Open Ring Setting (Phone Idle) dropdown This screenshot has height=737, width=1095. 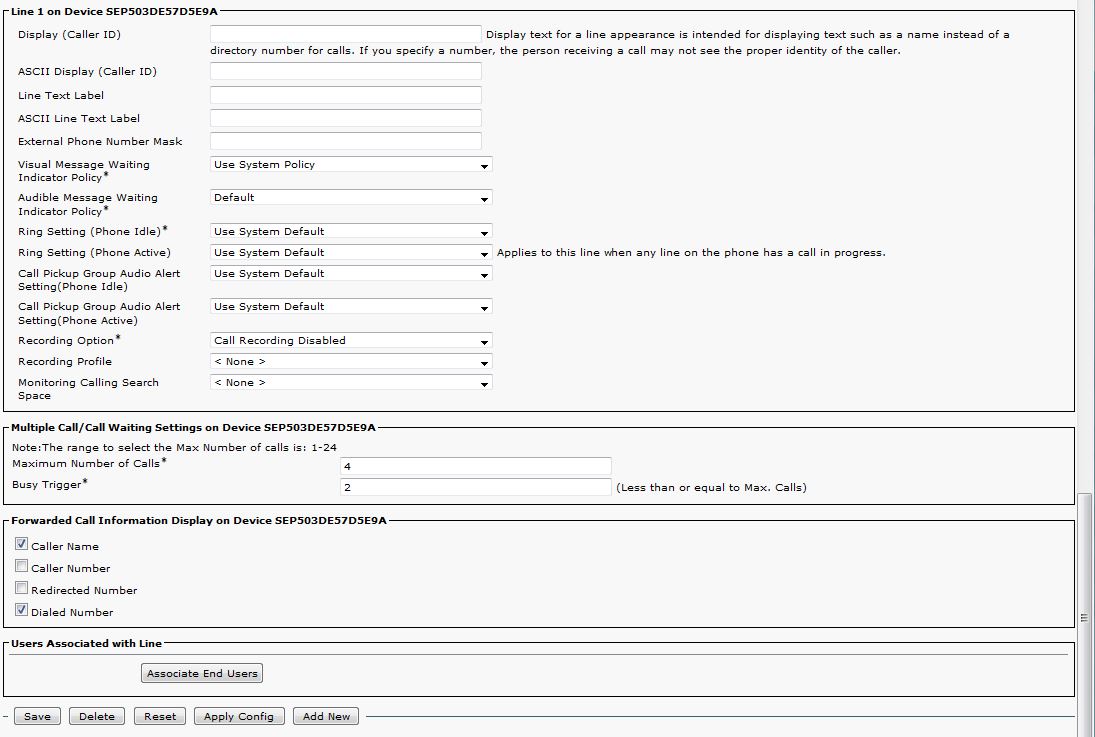pos(351,232)
